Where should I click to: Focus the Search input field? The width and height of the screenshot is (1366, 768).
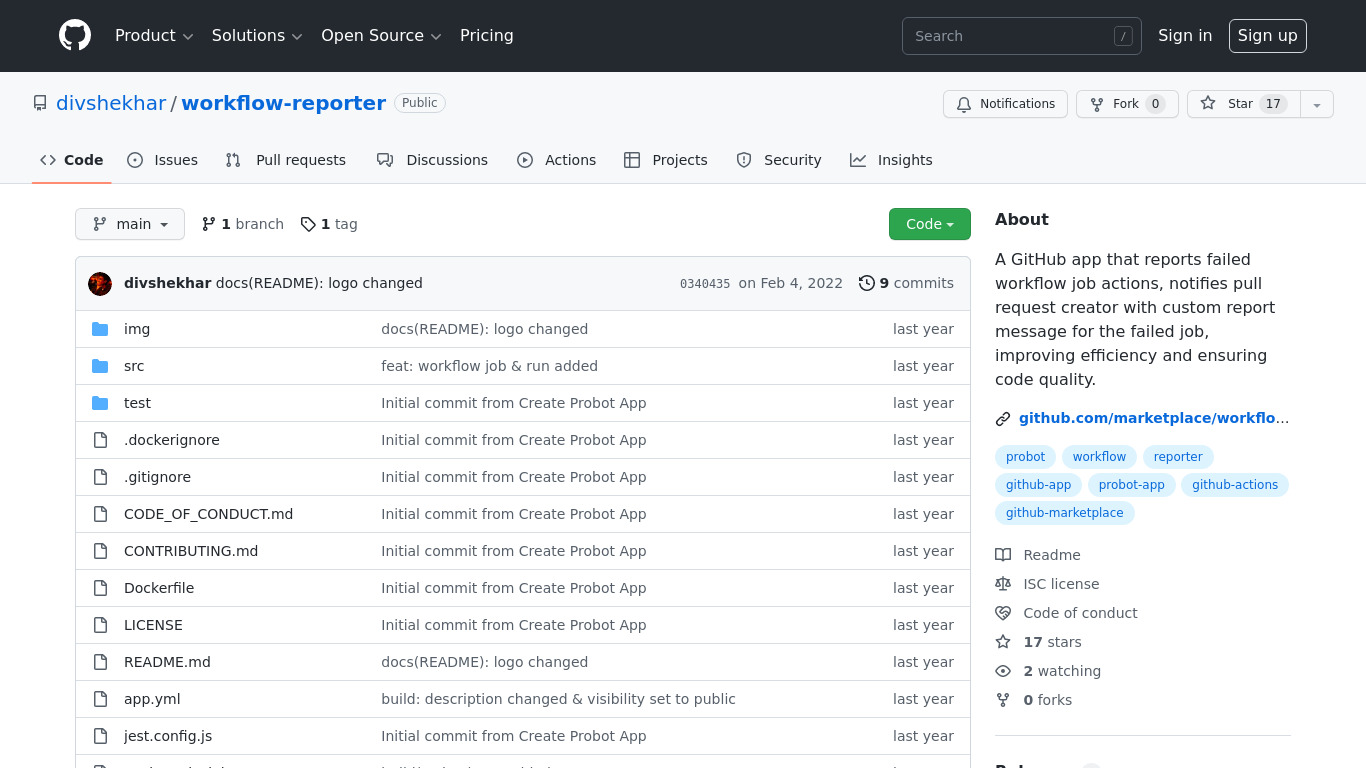click(x=1021, y=36)
